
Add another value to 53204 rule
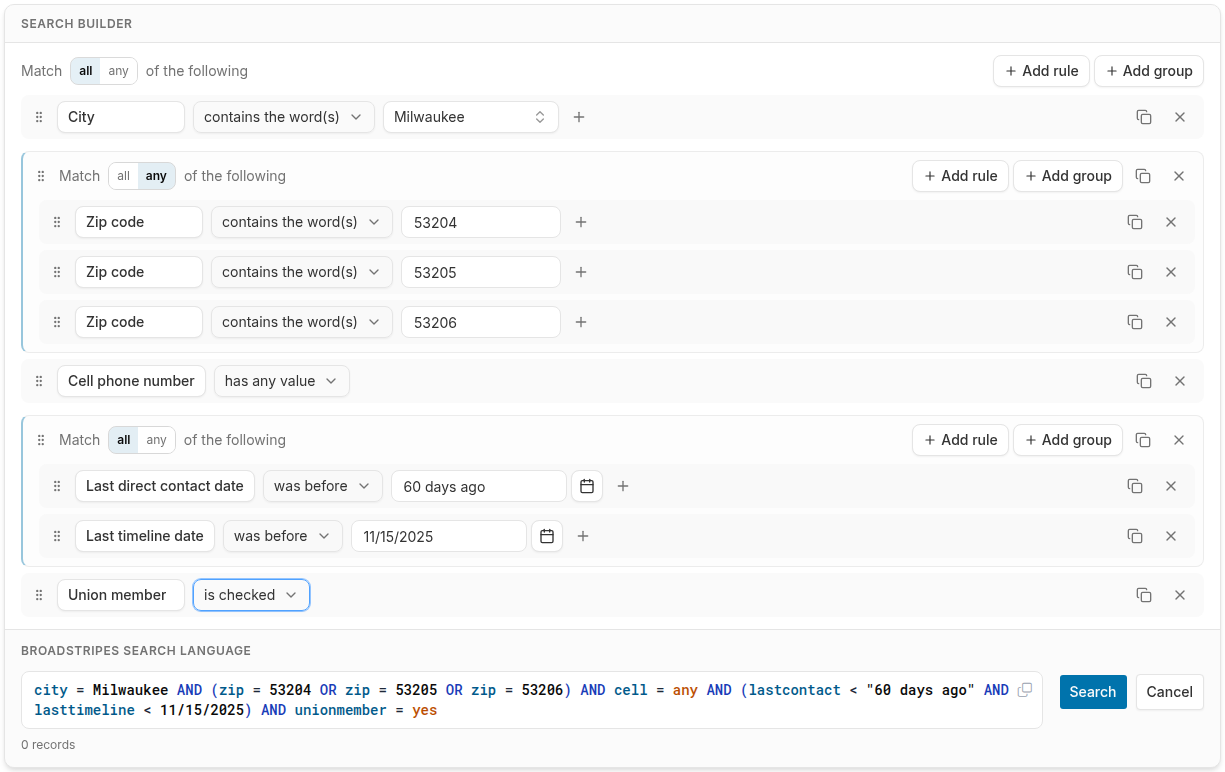(581, 222)
